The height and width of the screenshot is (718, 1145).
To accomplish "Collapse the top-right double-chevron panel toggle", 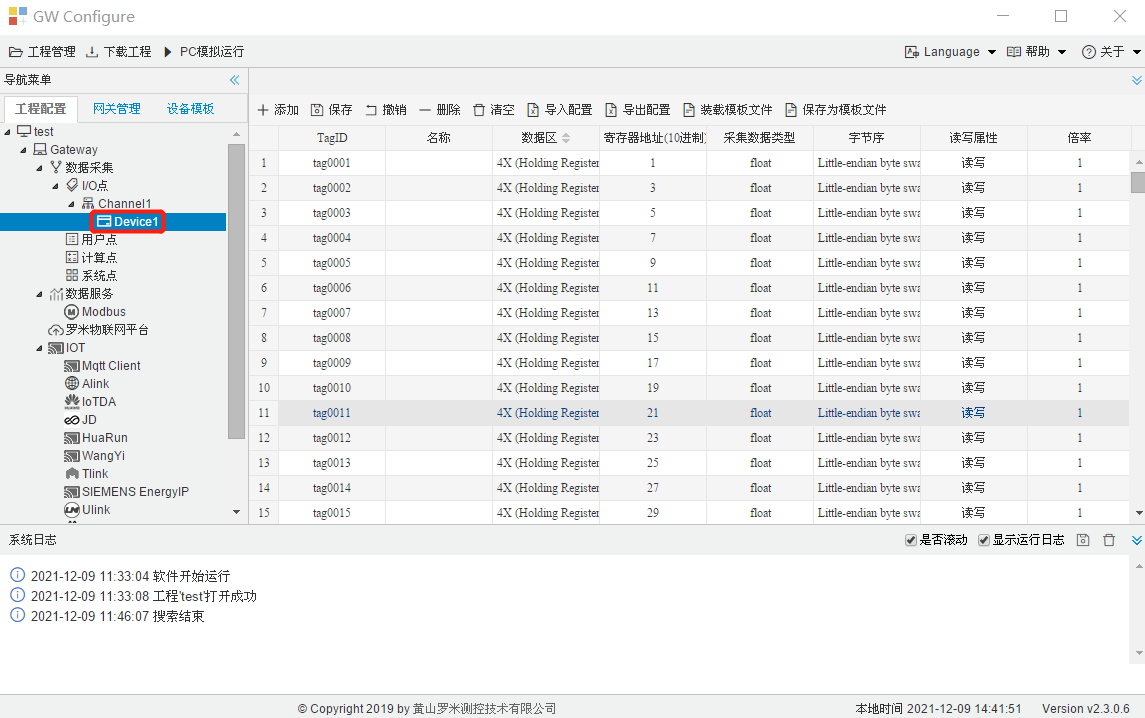I will [x=1136, y=80].
